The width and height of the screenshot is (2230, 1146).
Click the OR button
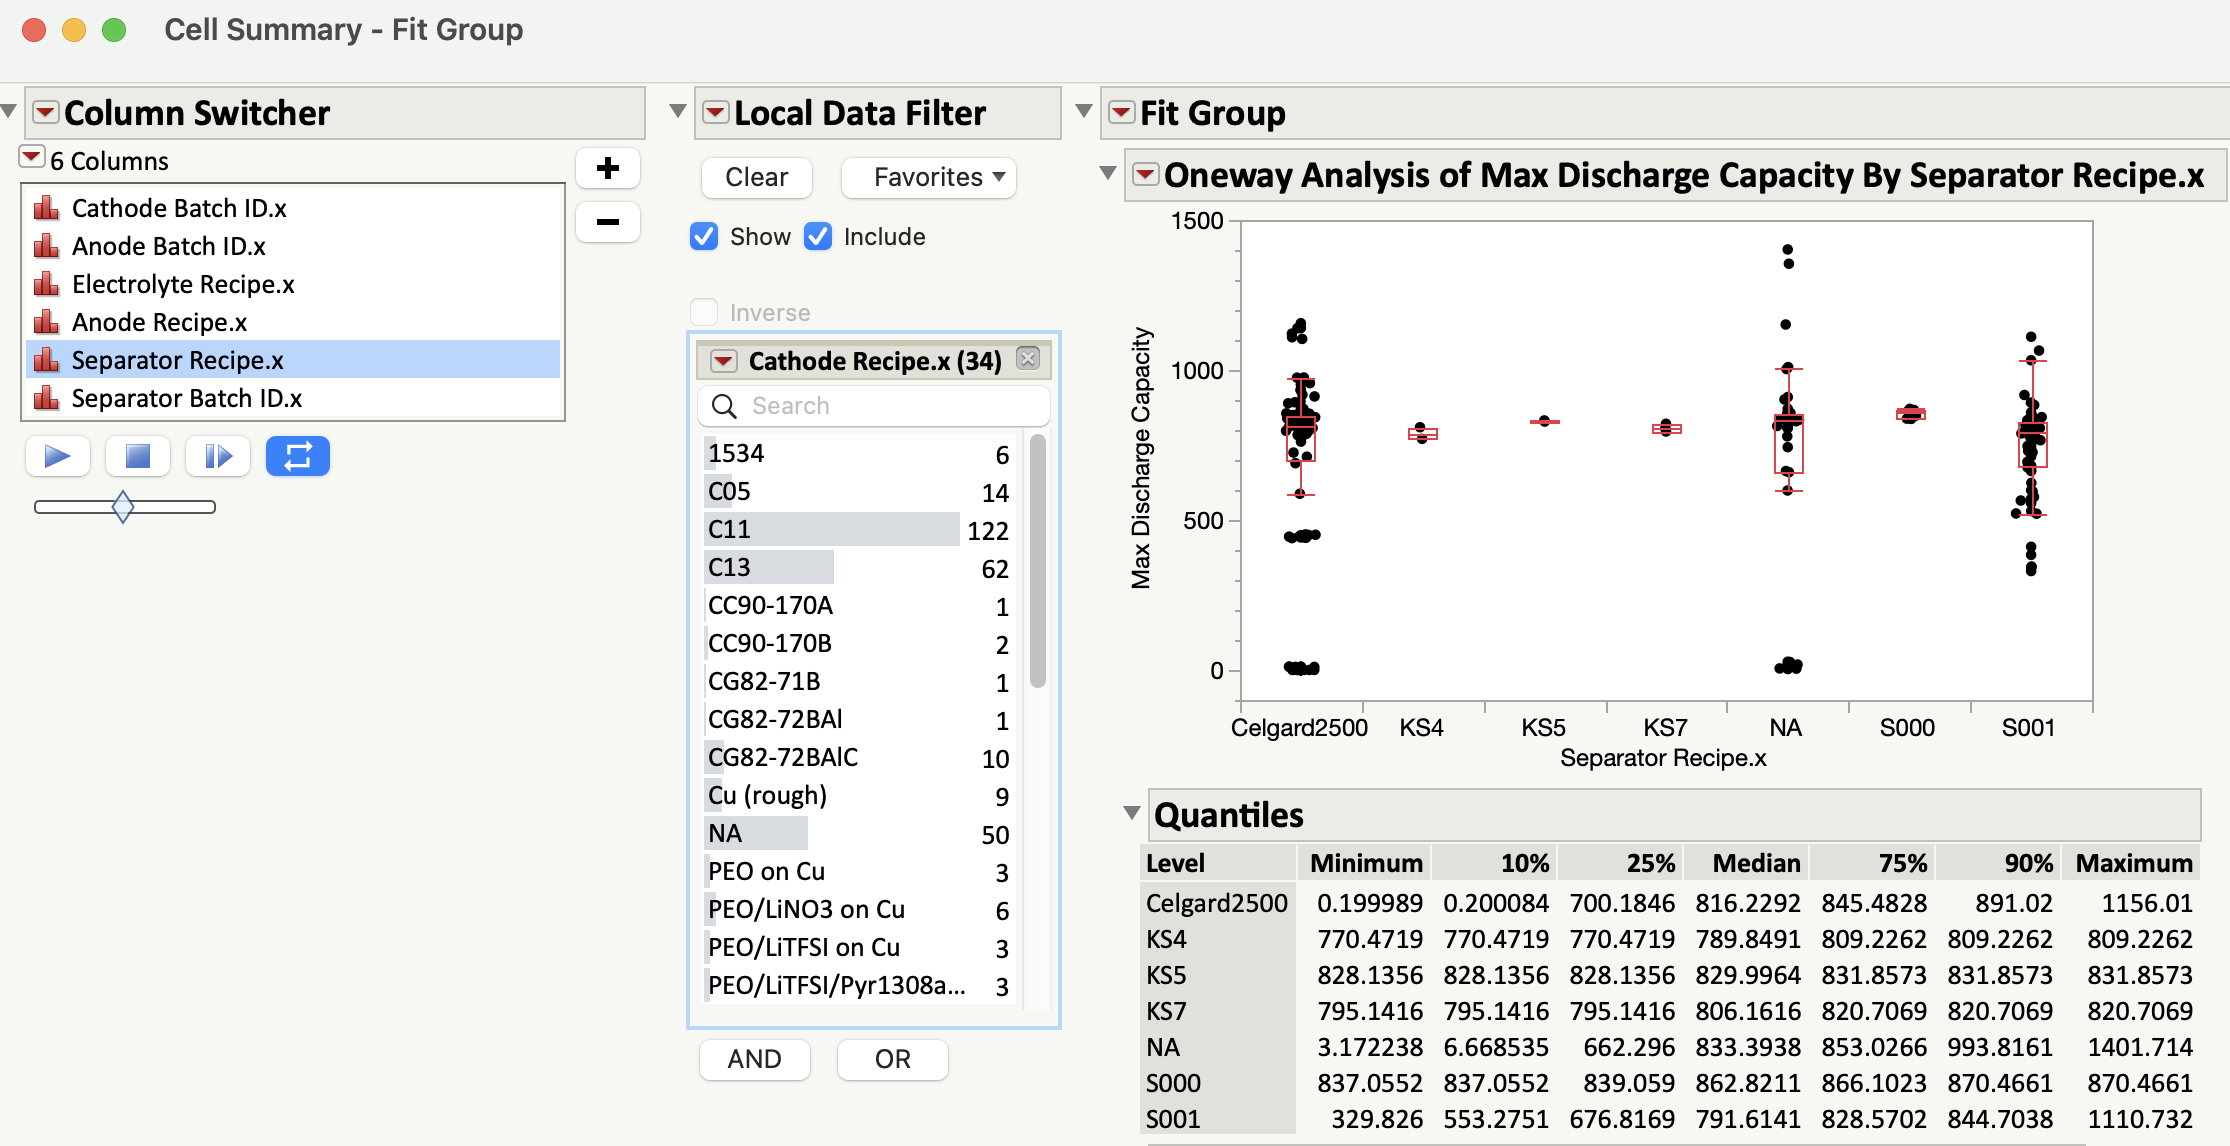click(x=892, y=1059)
